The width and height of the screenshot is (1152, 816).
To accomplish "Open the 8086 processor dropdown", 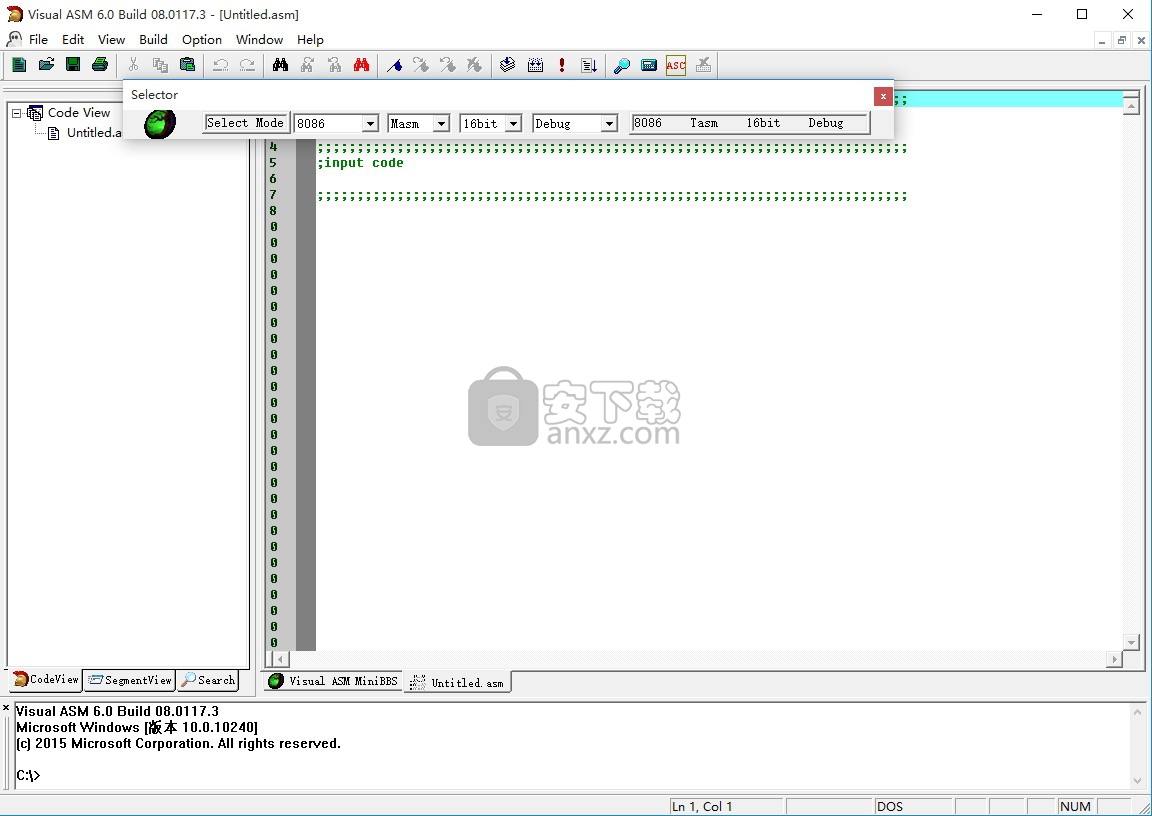I will point(370,124).
